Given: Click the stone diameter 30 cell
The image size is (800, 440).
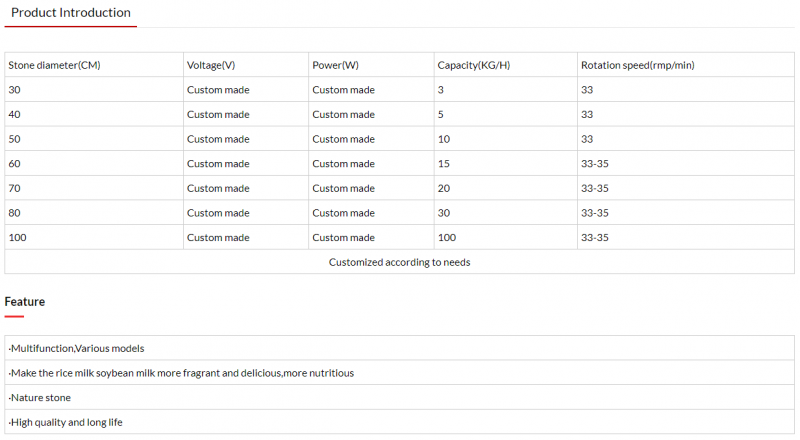Looking at the screenshot, I should click(x=14, y=90).
